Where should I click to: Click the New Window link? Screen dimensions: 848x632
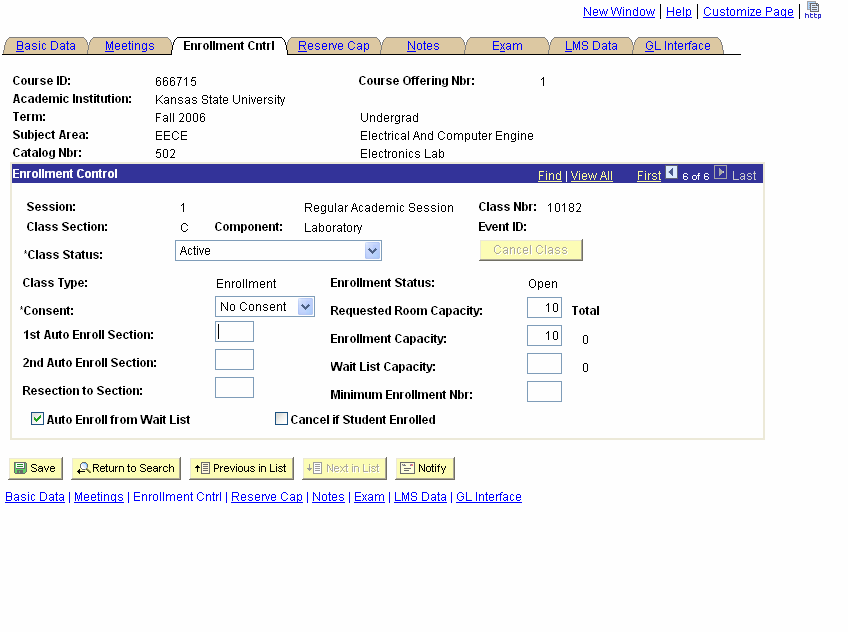(619, 12)
